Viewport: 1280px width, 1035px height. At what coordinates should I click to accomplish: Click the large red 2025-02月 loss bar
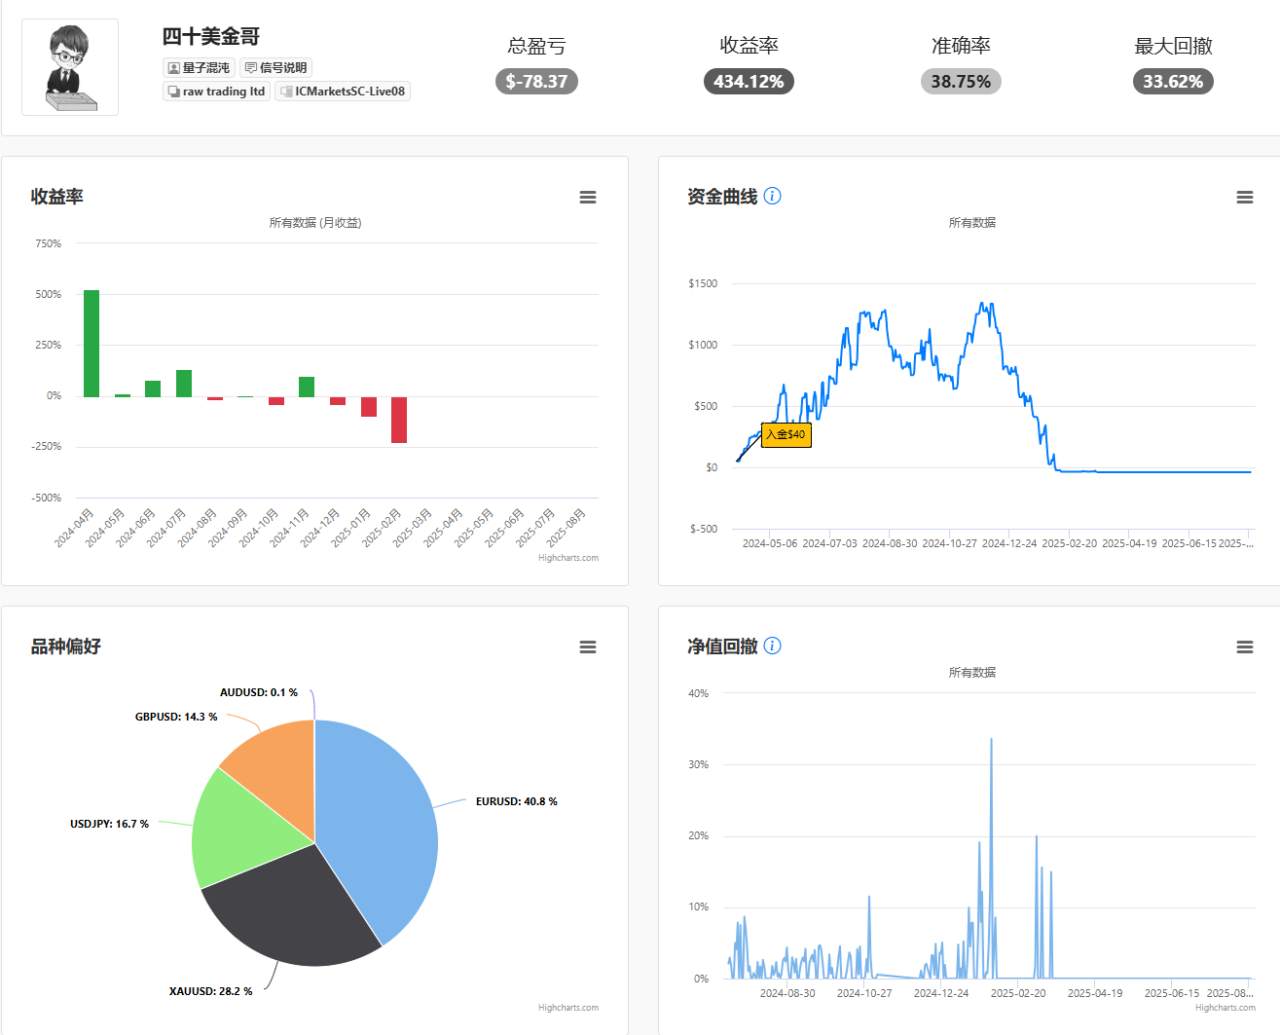[x=399, y=420]
